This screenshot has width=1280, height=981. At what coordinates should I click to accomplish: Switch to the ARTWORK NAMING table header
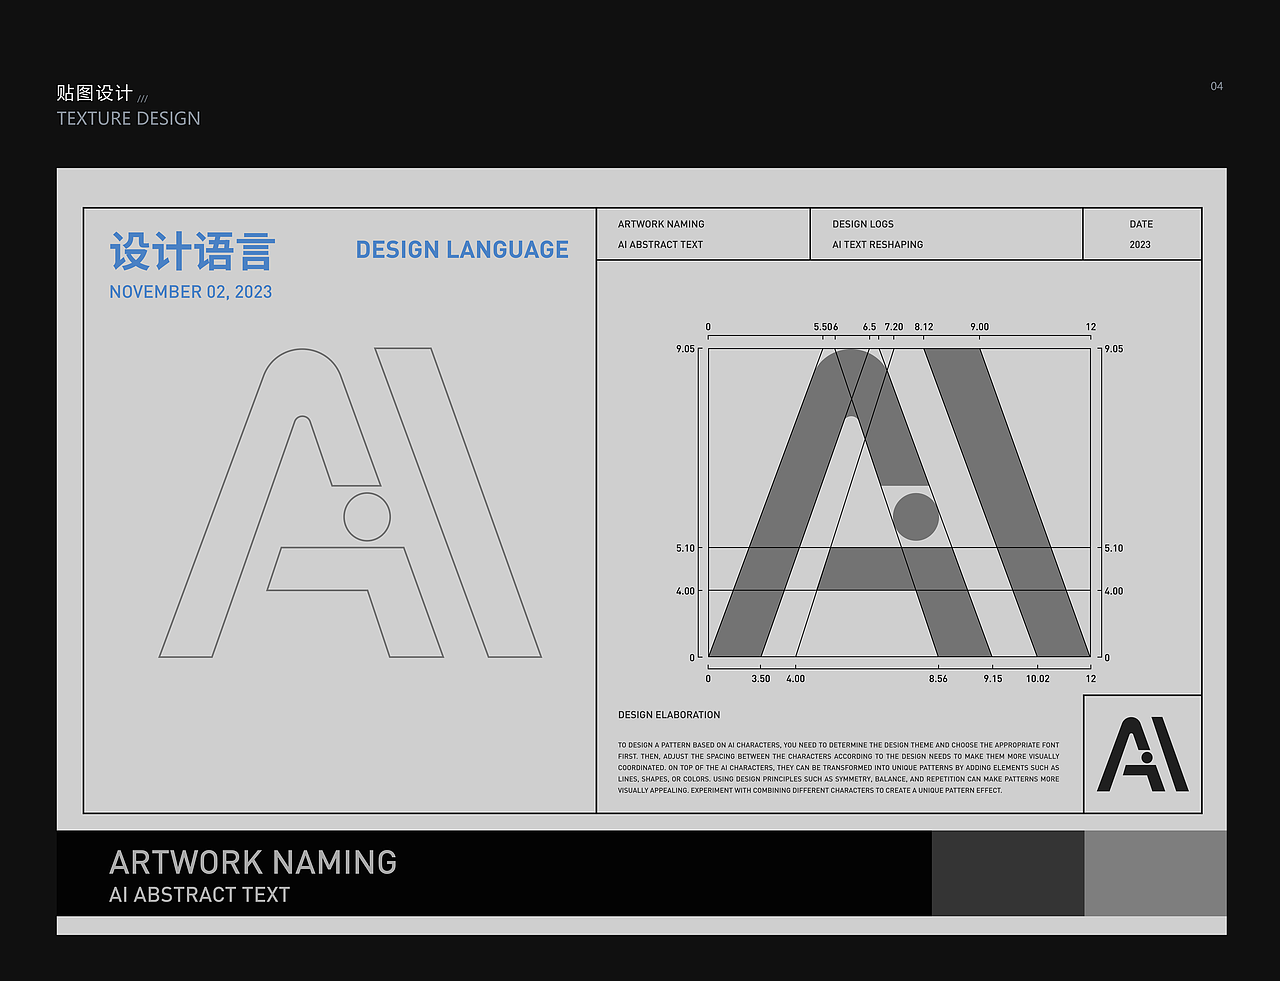[x=661, y=224]
